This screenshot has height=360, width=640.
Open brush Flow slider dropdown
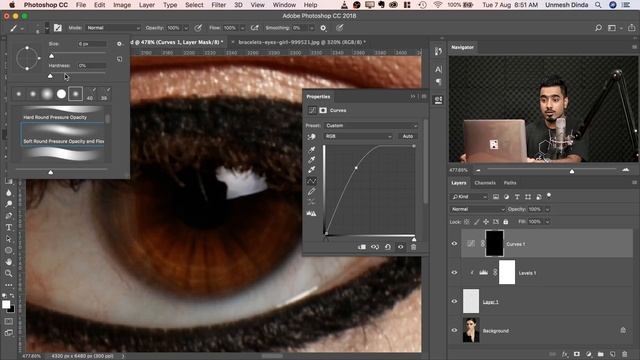(242, 28)
